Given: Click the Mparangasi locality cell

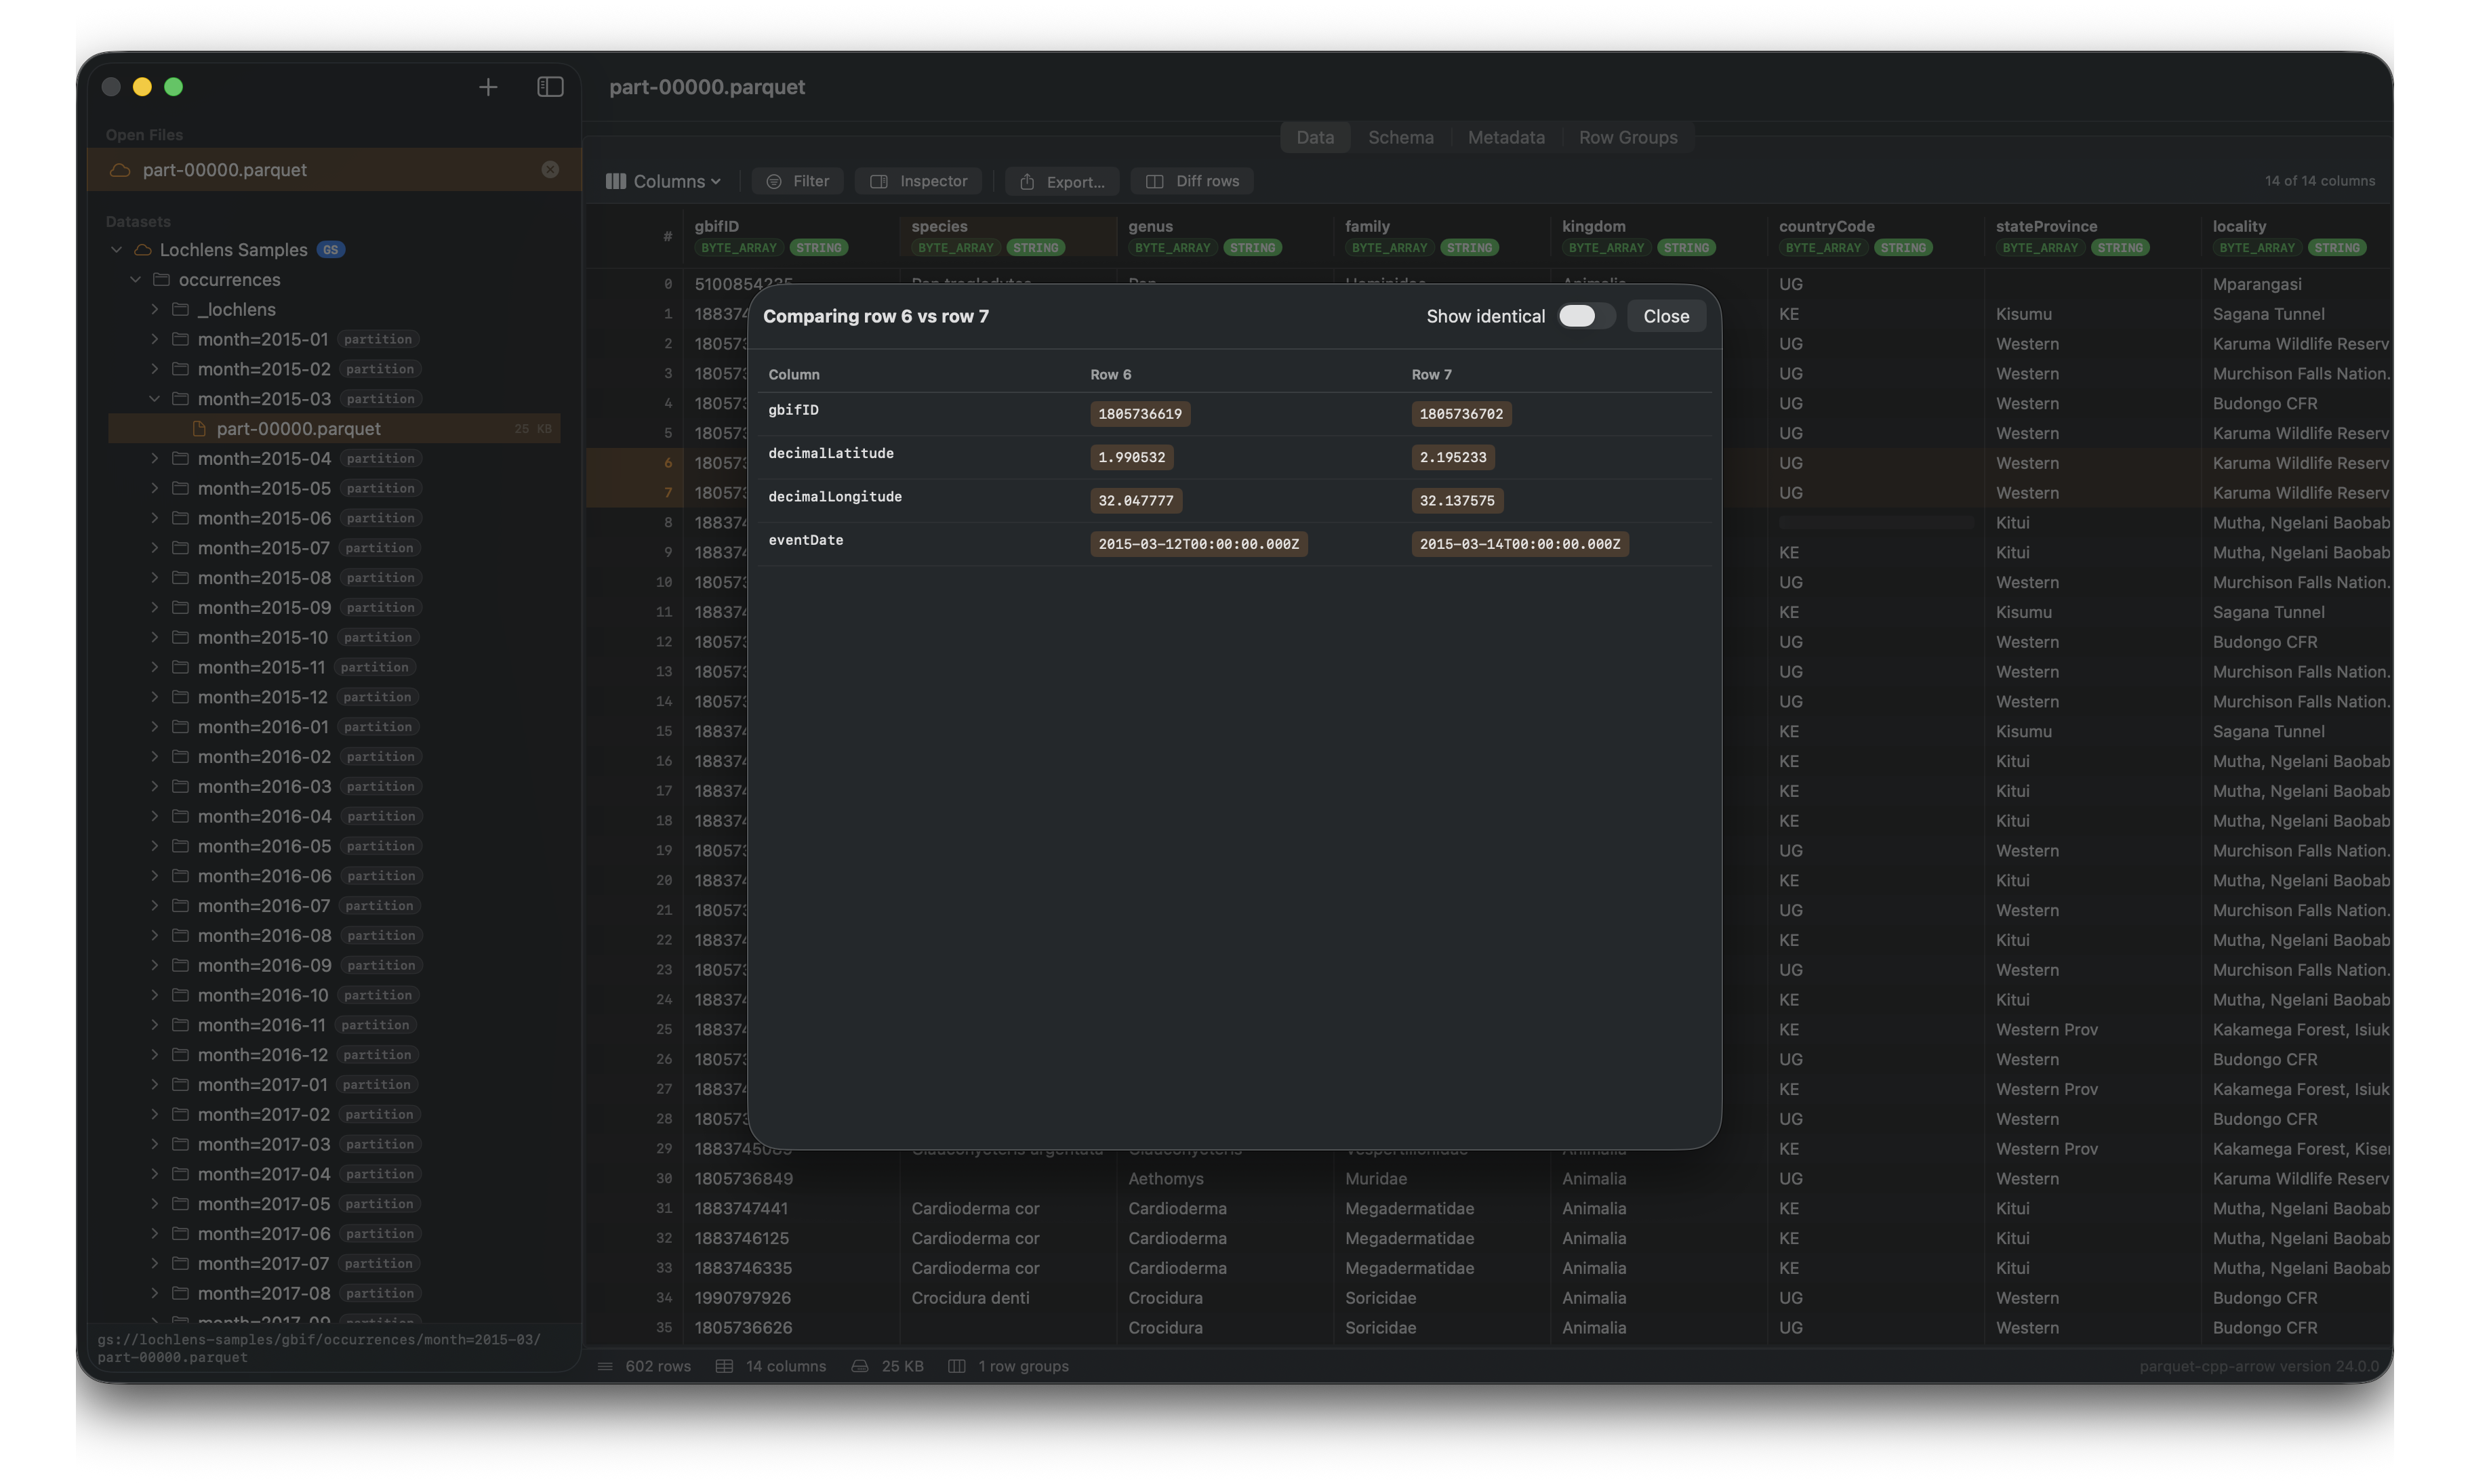Looking at the screenshot, I should click(x=2296, y=284).
